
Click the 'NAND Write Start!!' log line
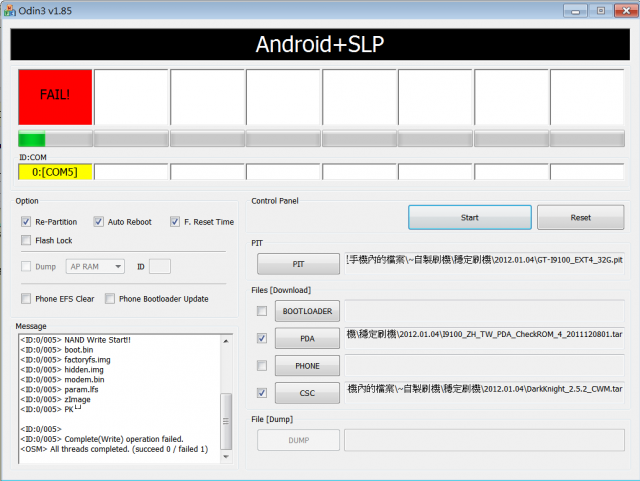76,340
